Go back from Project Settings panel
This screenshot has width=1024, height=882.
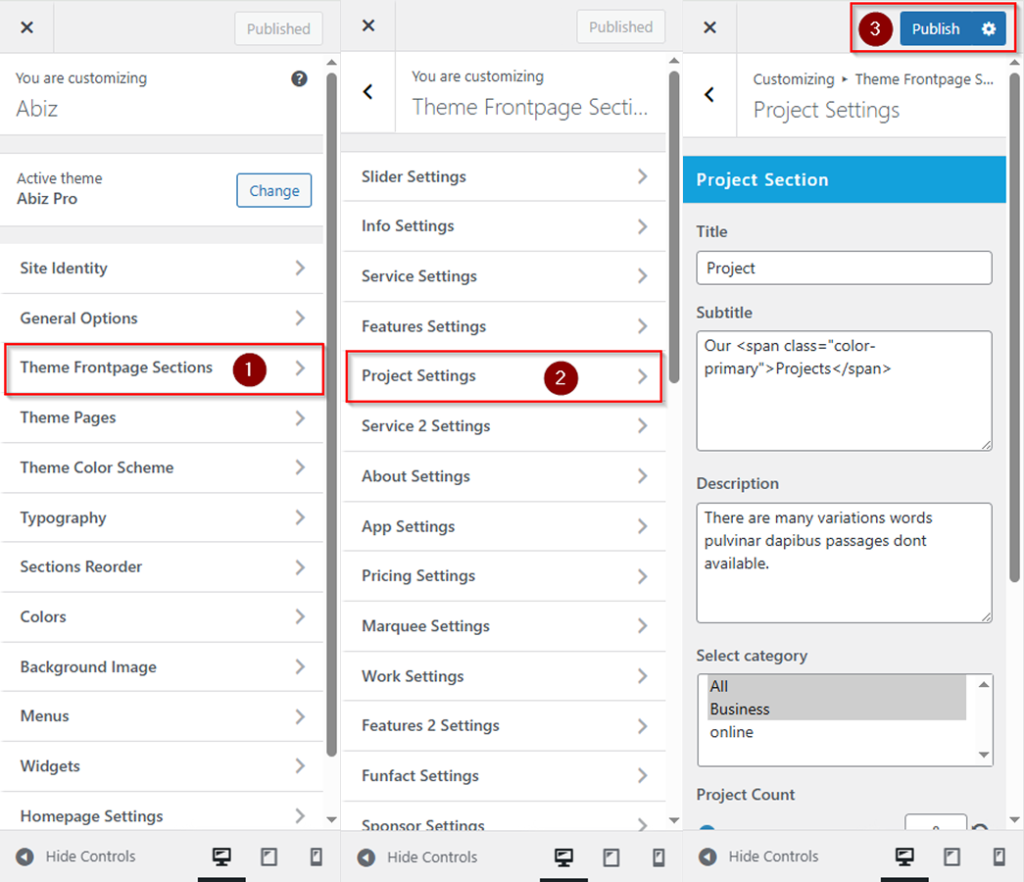click(x=710, y=95)
